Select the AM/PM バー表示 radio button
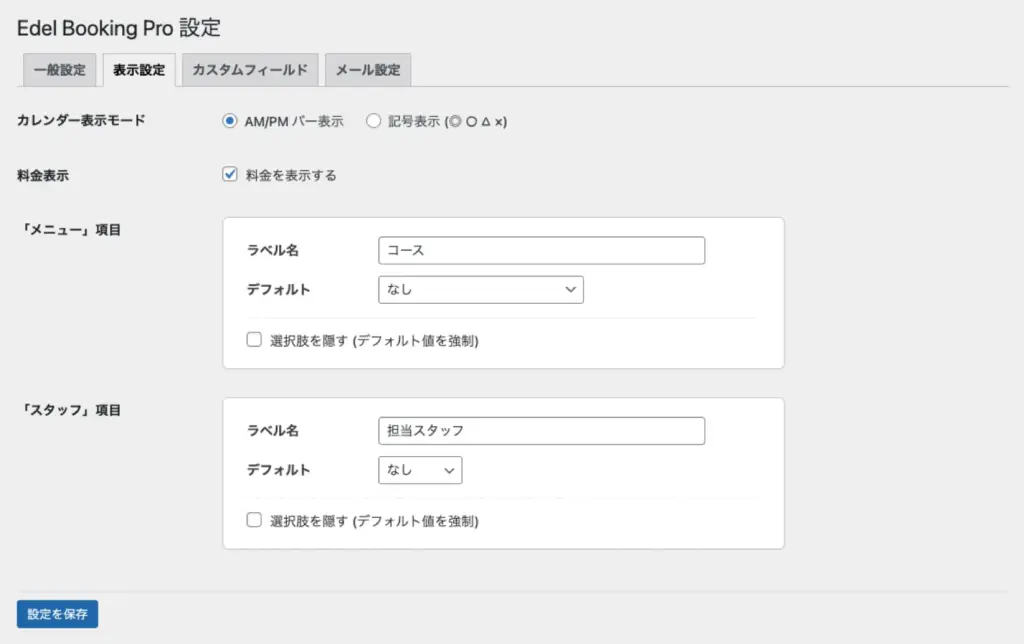Image resolution: width=1024 pixels, height=644 pixels. tap(230, 121)
